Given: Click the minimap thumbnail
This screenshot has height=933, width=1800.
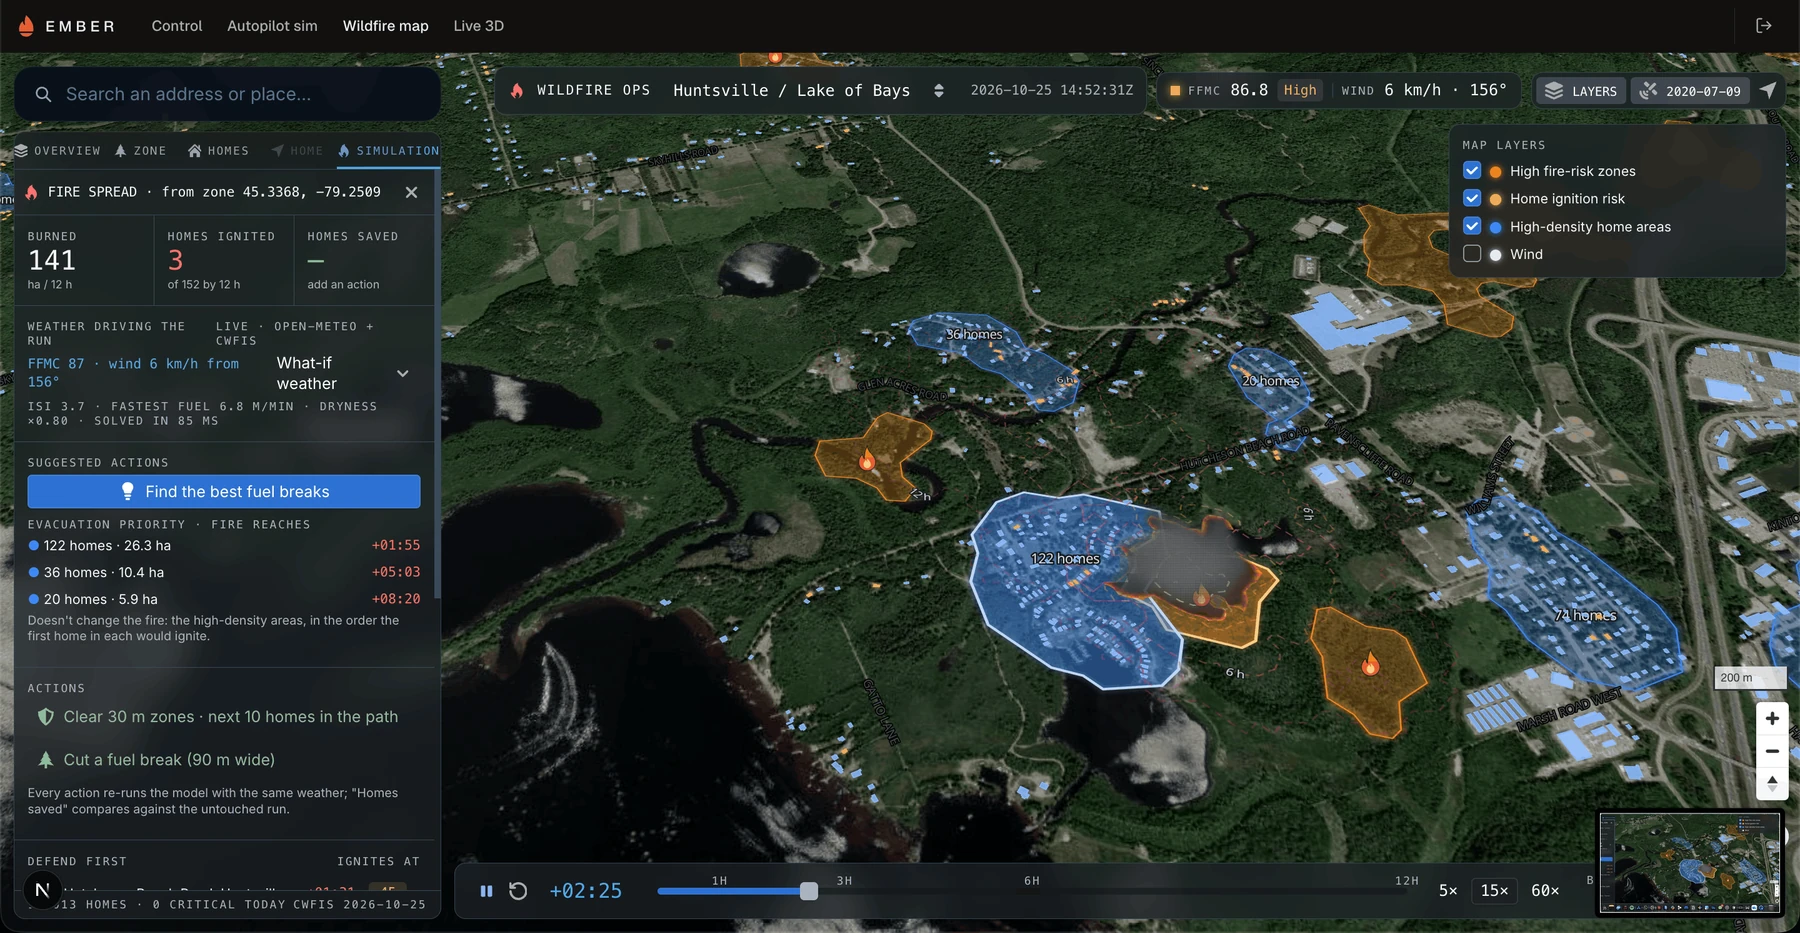Looking at the screenshot, I should [1690, 862].
